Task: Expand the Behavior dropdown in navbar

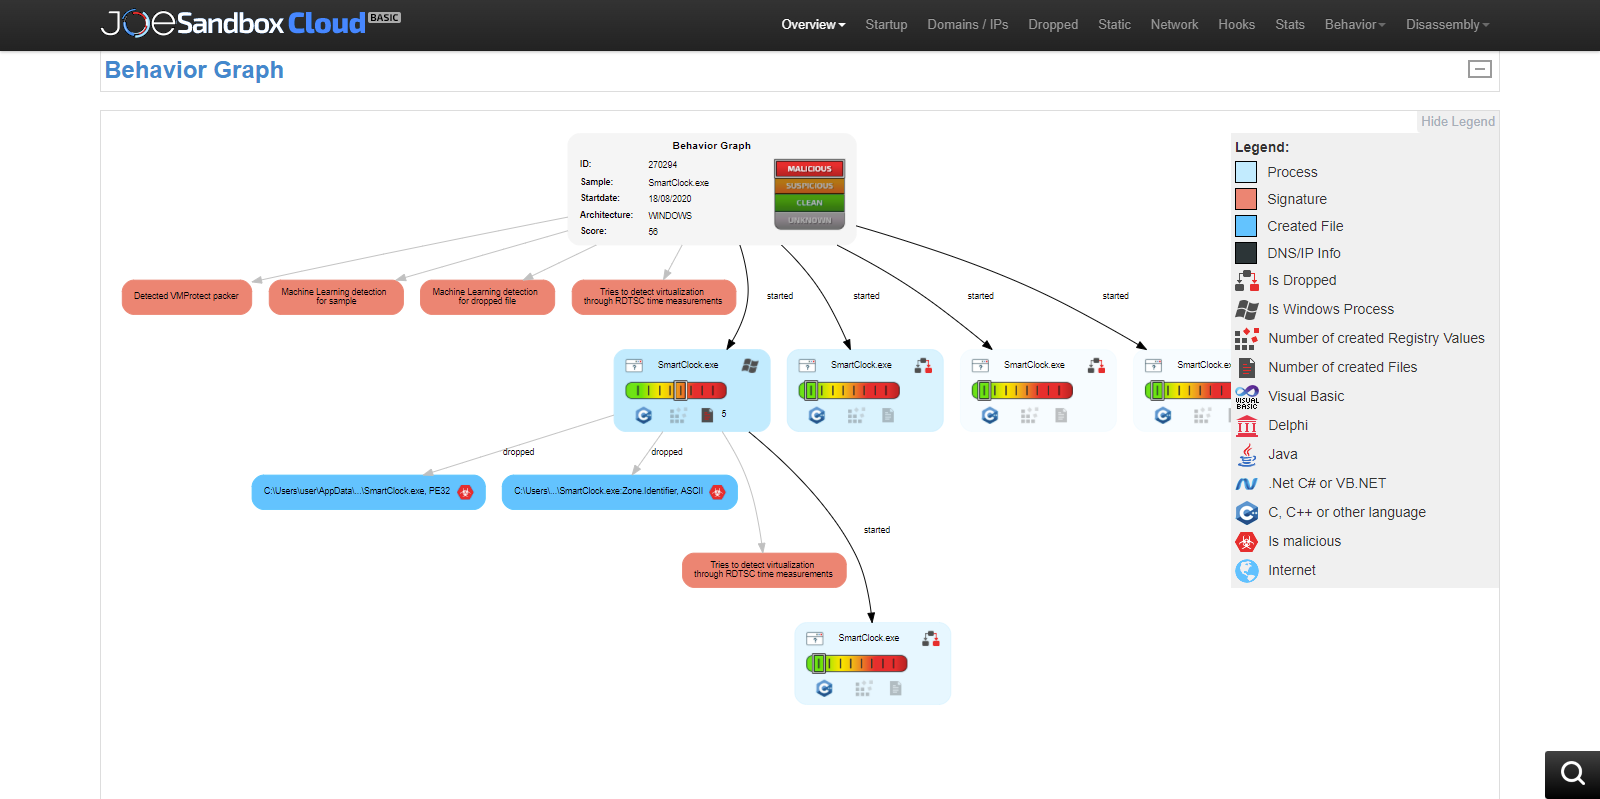Action: 1354,24
